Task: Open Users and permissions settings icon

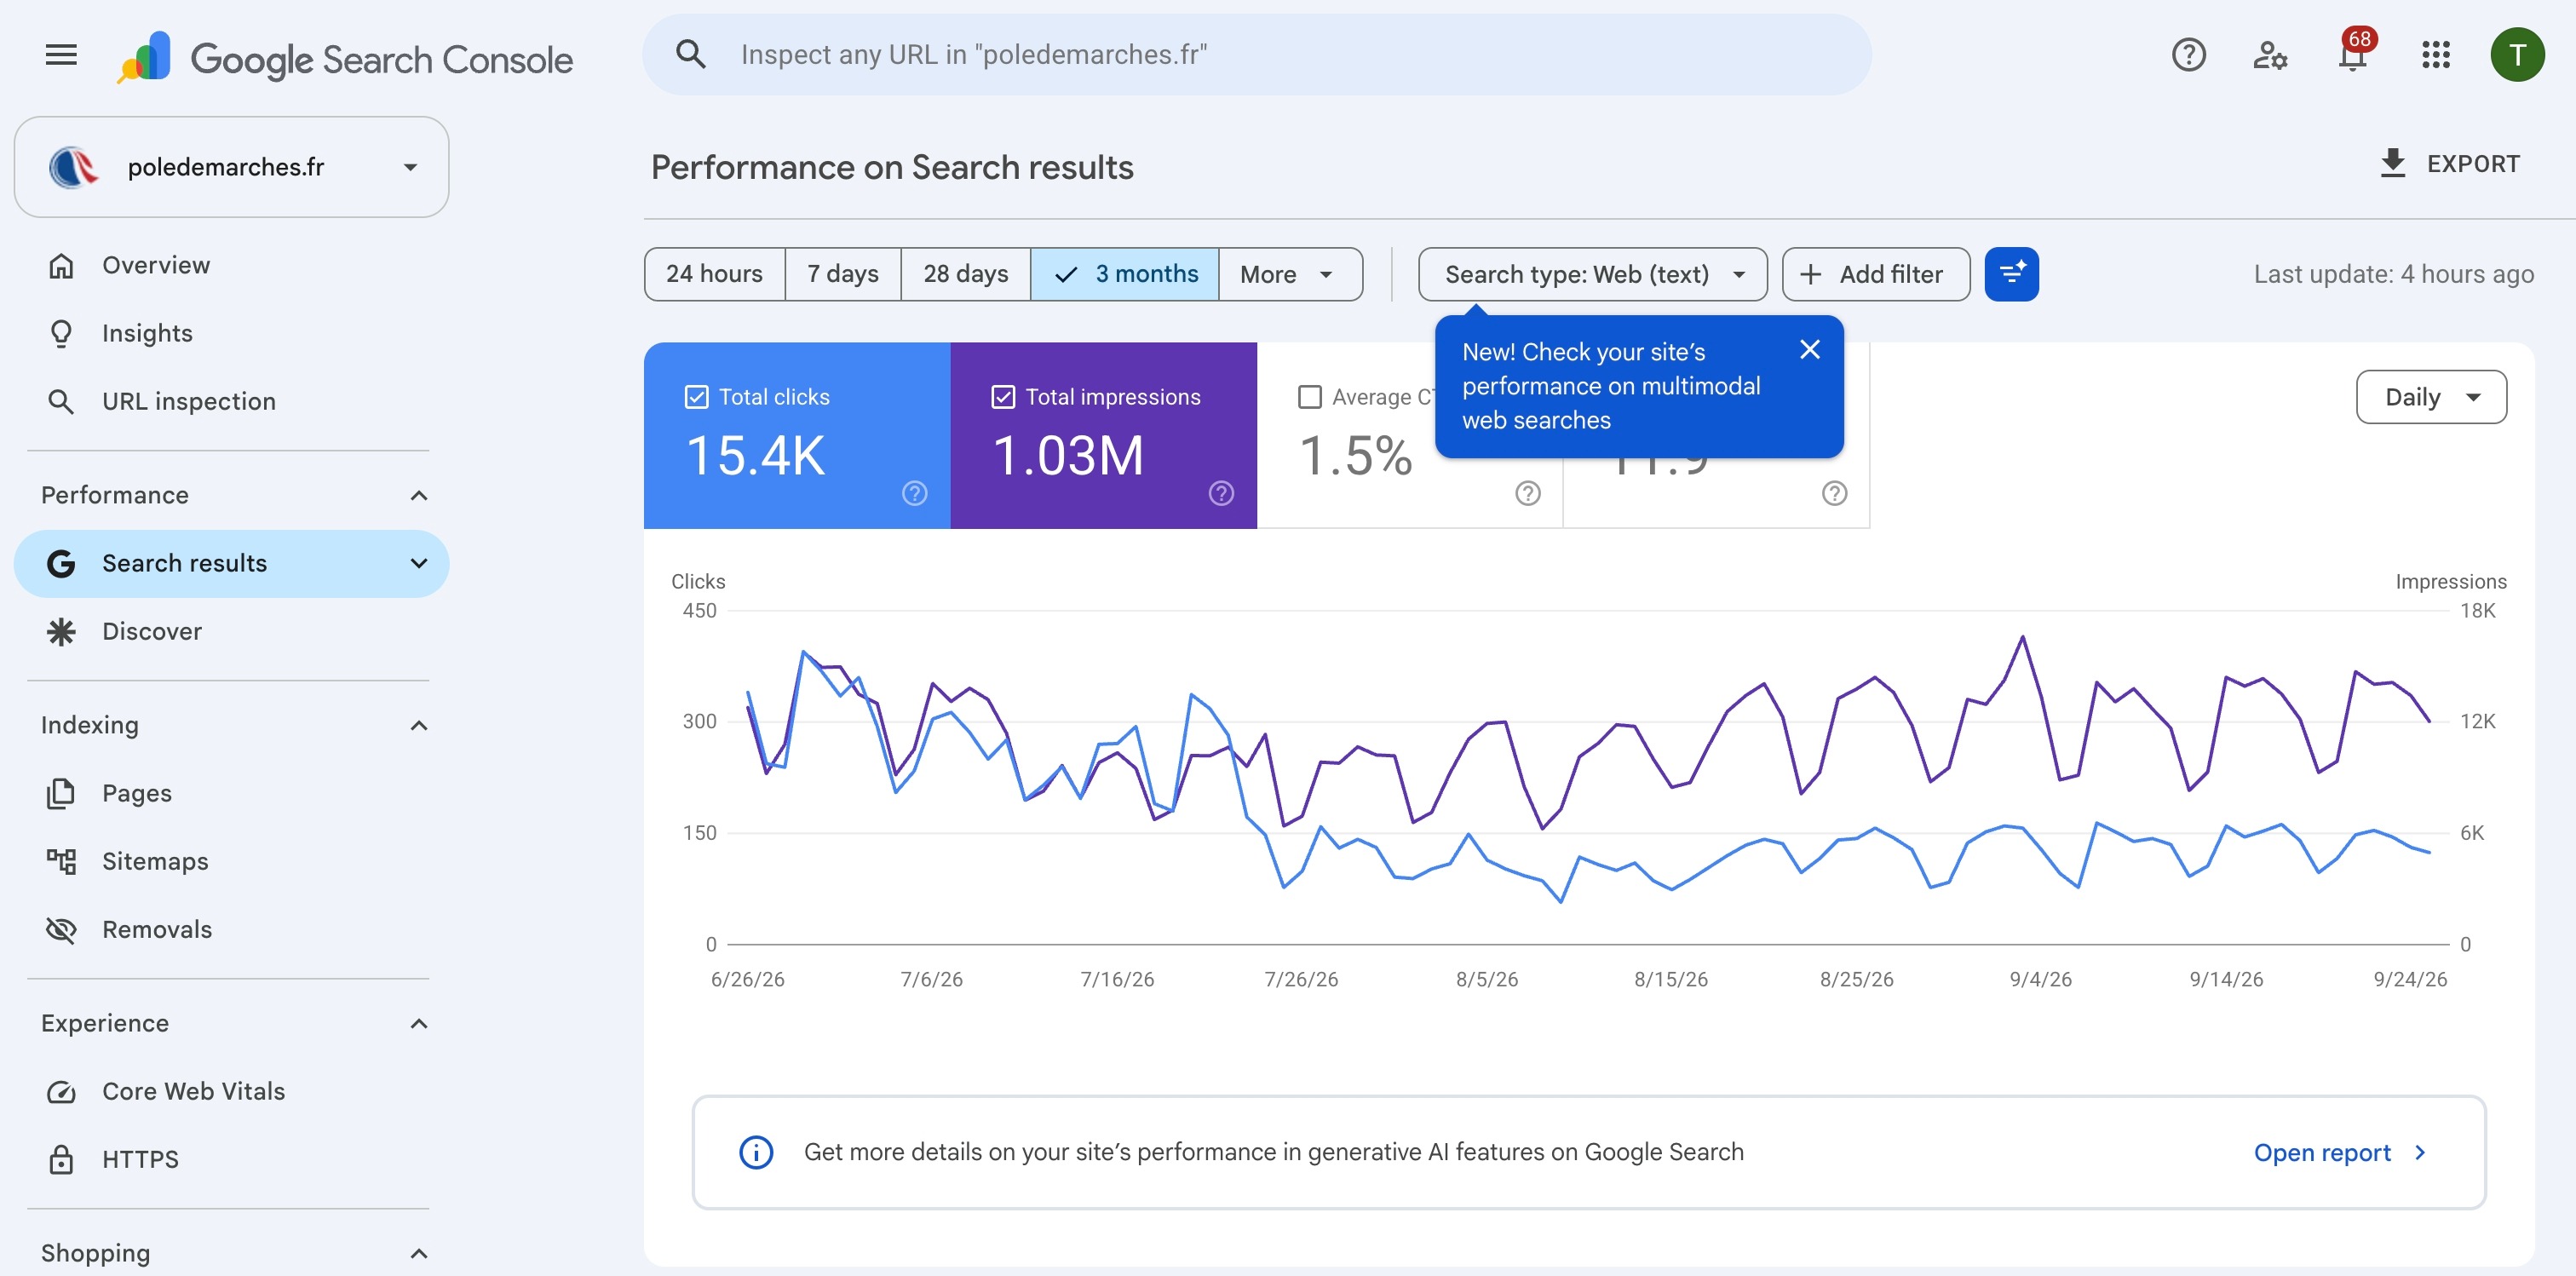Action: click(x=2270, y=55)
